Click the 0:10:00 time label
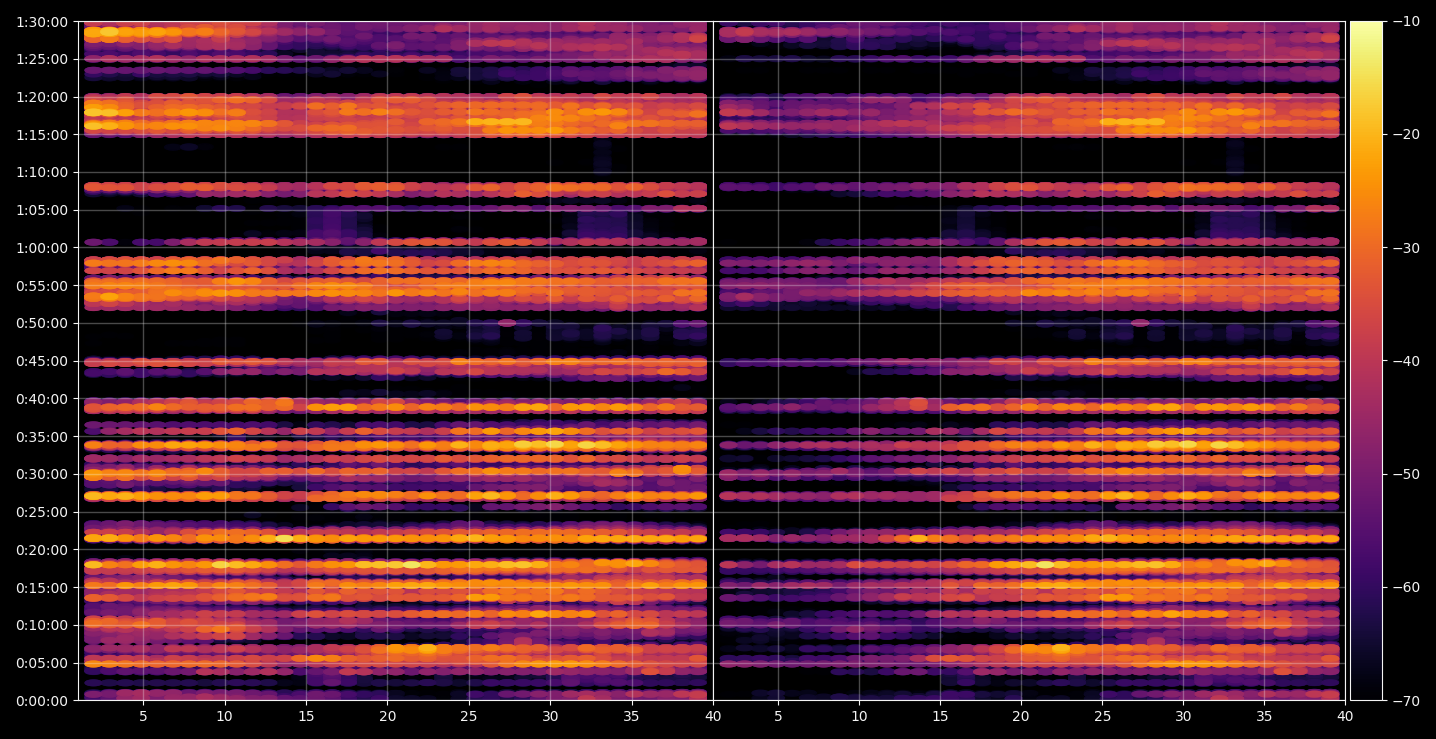Viewport: 1436px width, 739px height. pos(42,625)
